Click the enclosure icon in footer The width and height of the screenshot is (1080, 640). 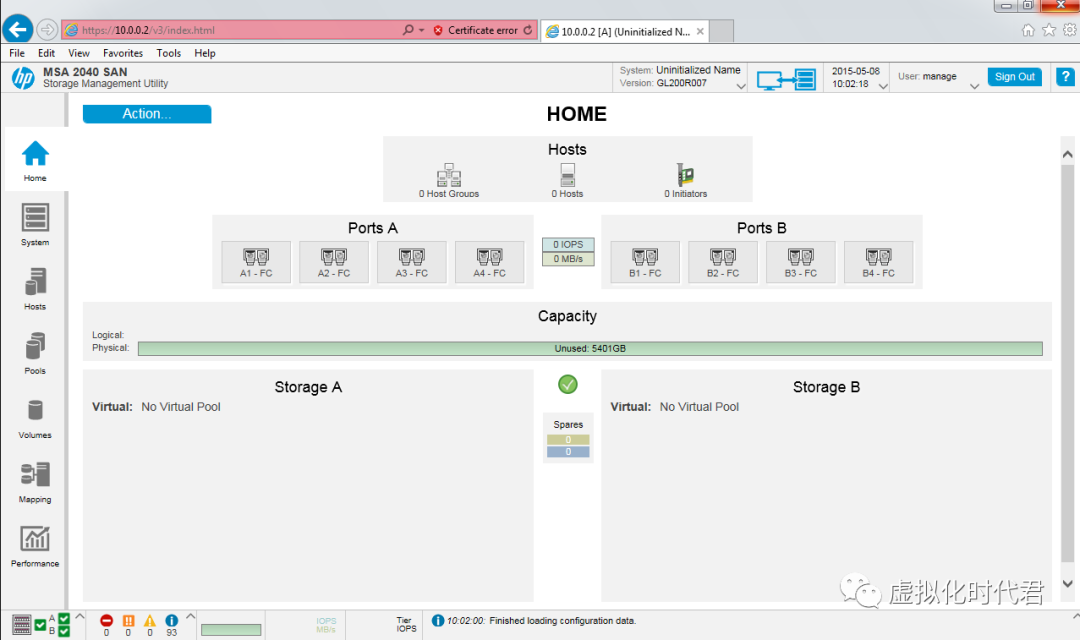click(x=21, y=625)
